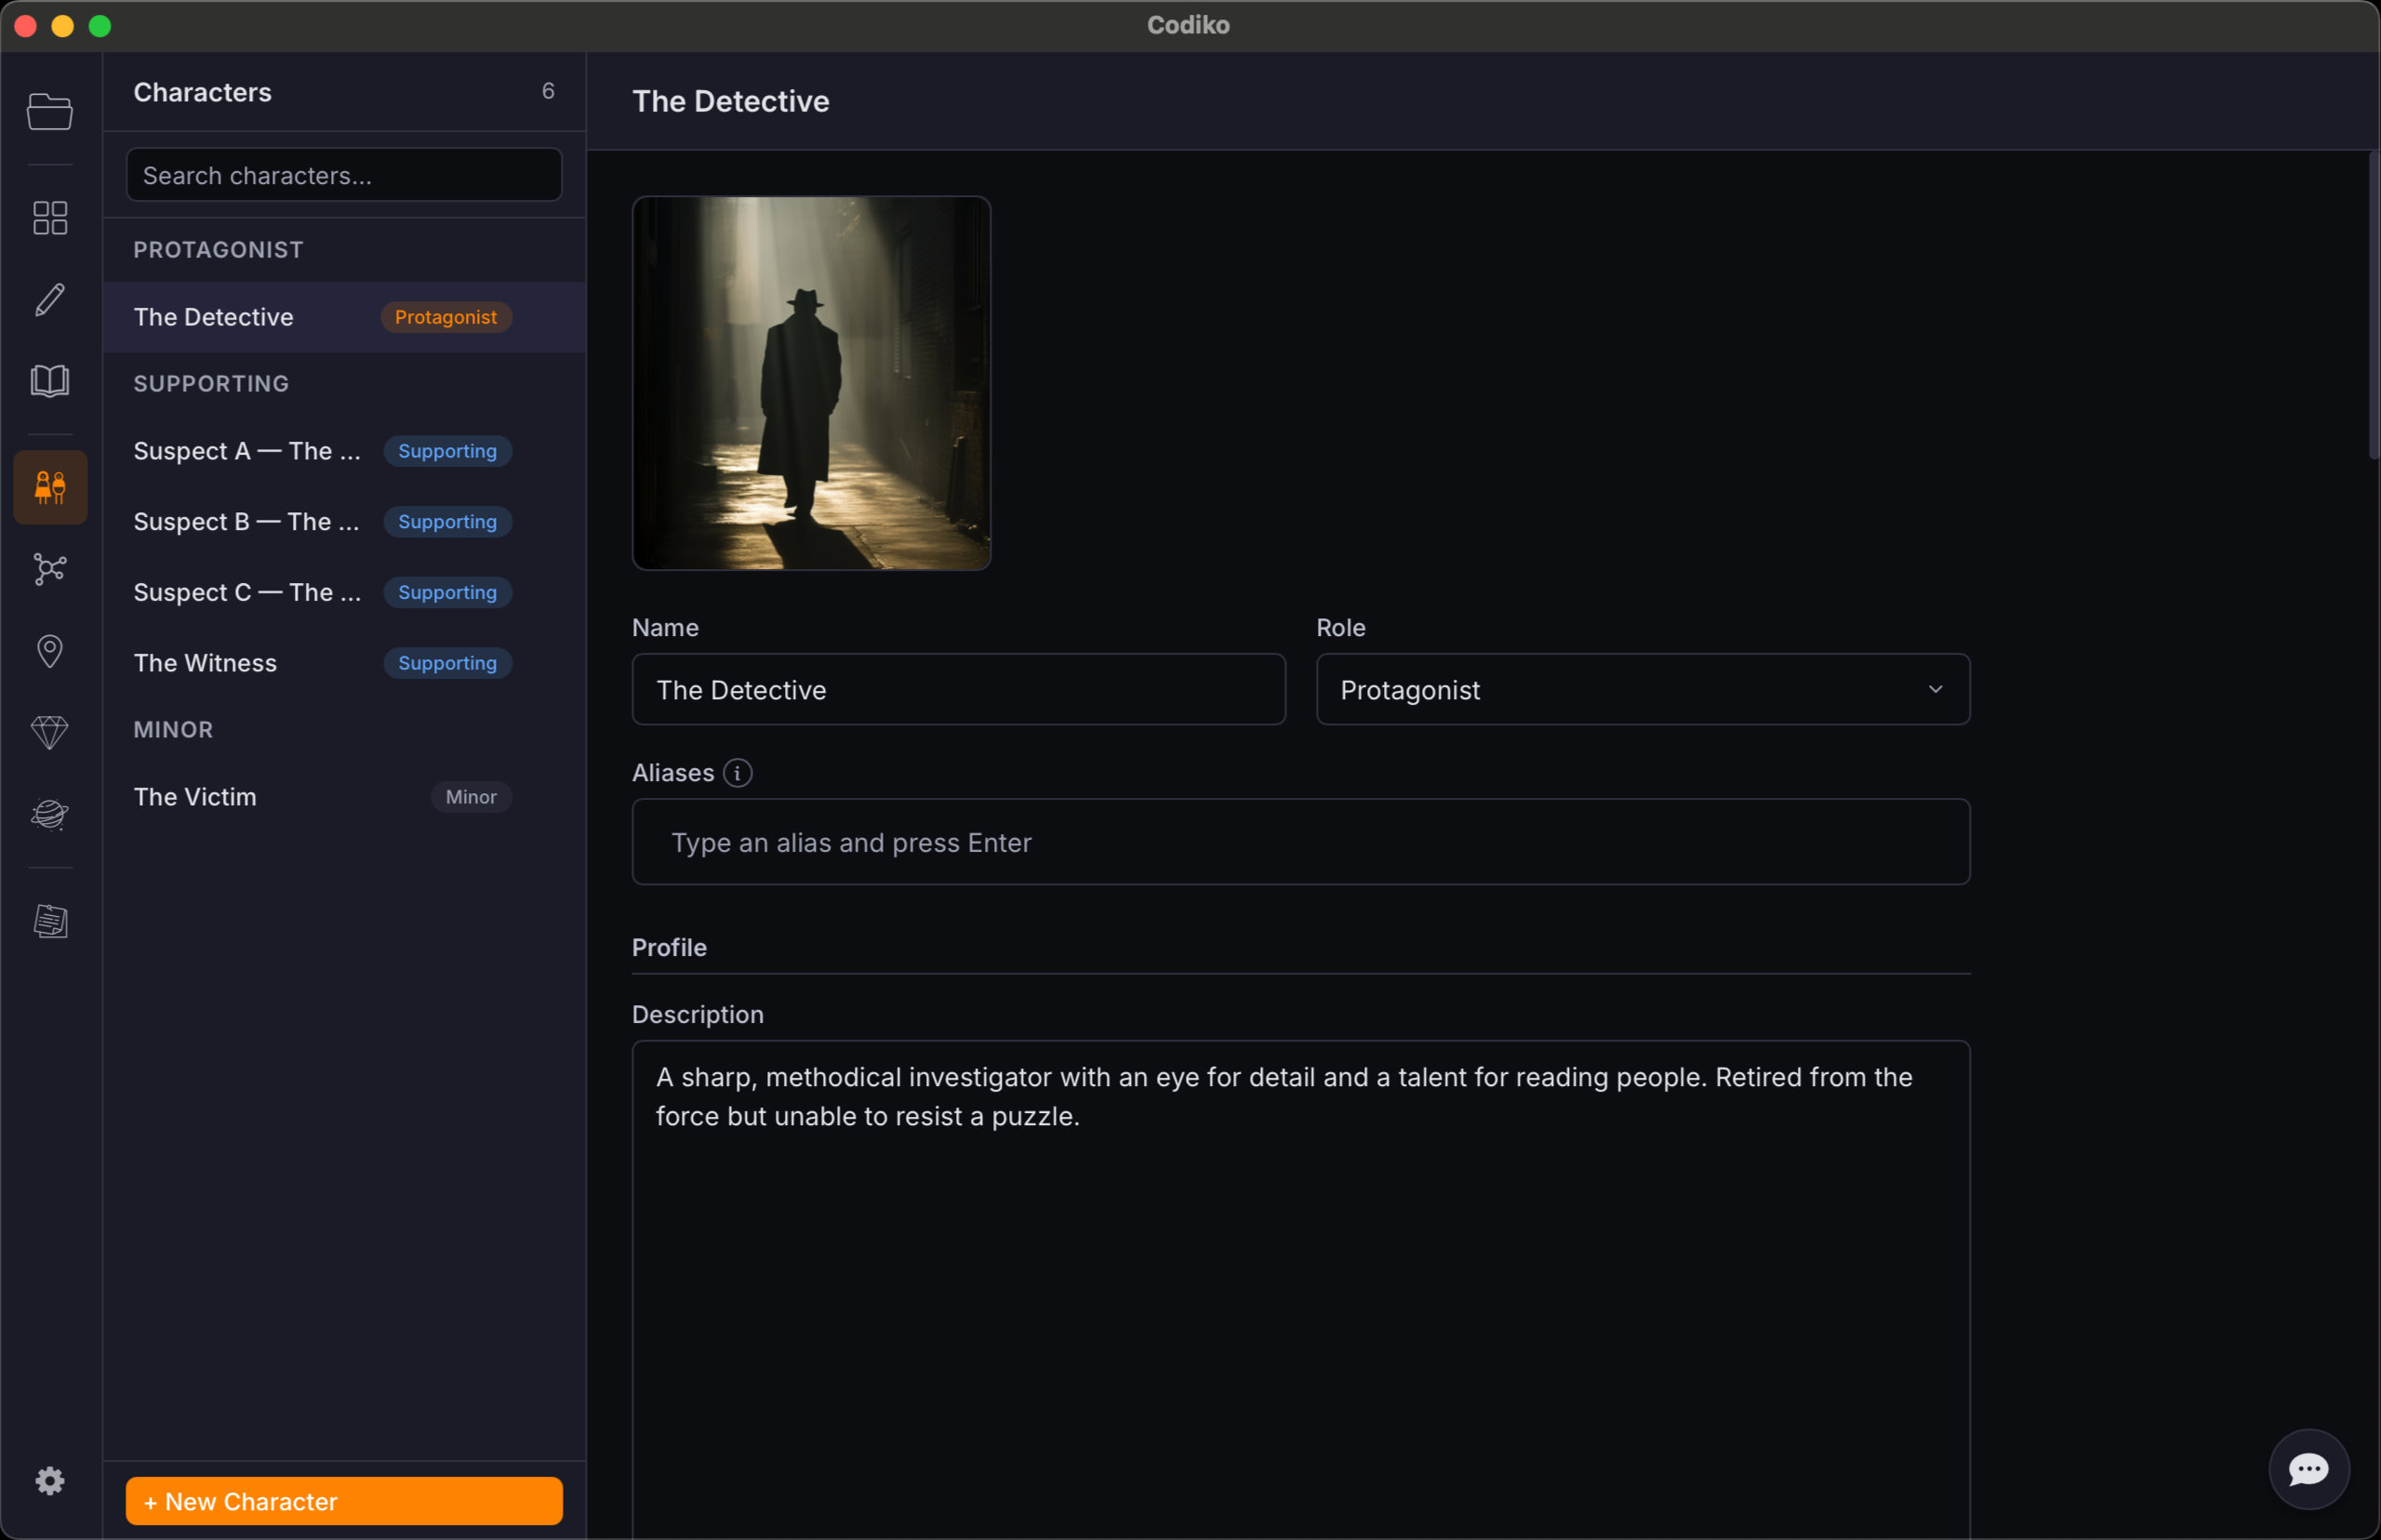Click the Minor badge on The Victim
Screen dimensions: 2381x1540
[x=471, y=797]
